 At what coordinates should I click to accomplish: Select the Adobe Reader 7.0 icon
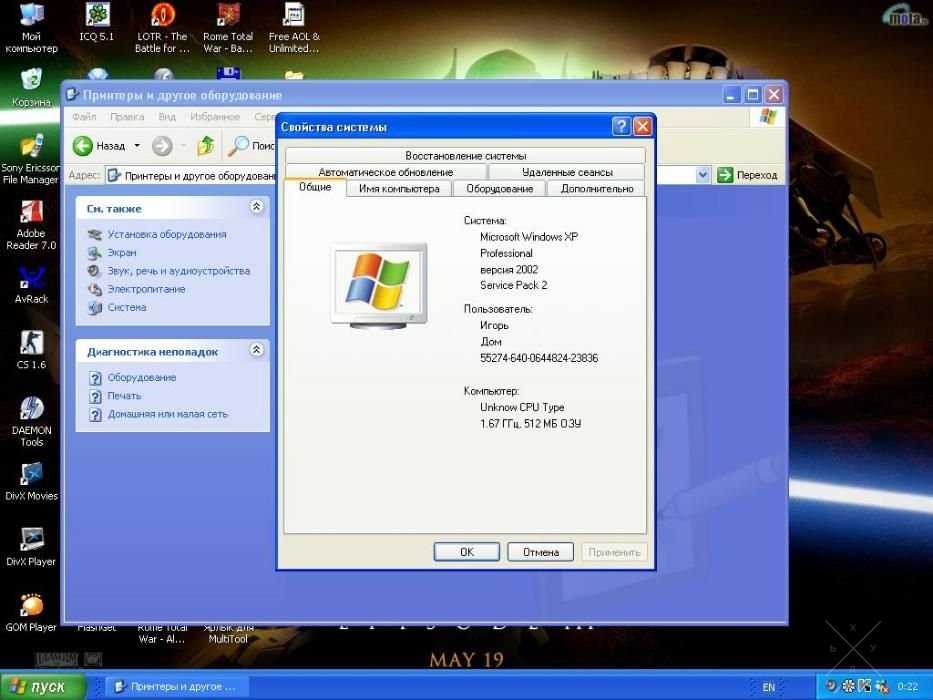click(x=31, y=225)
